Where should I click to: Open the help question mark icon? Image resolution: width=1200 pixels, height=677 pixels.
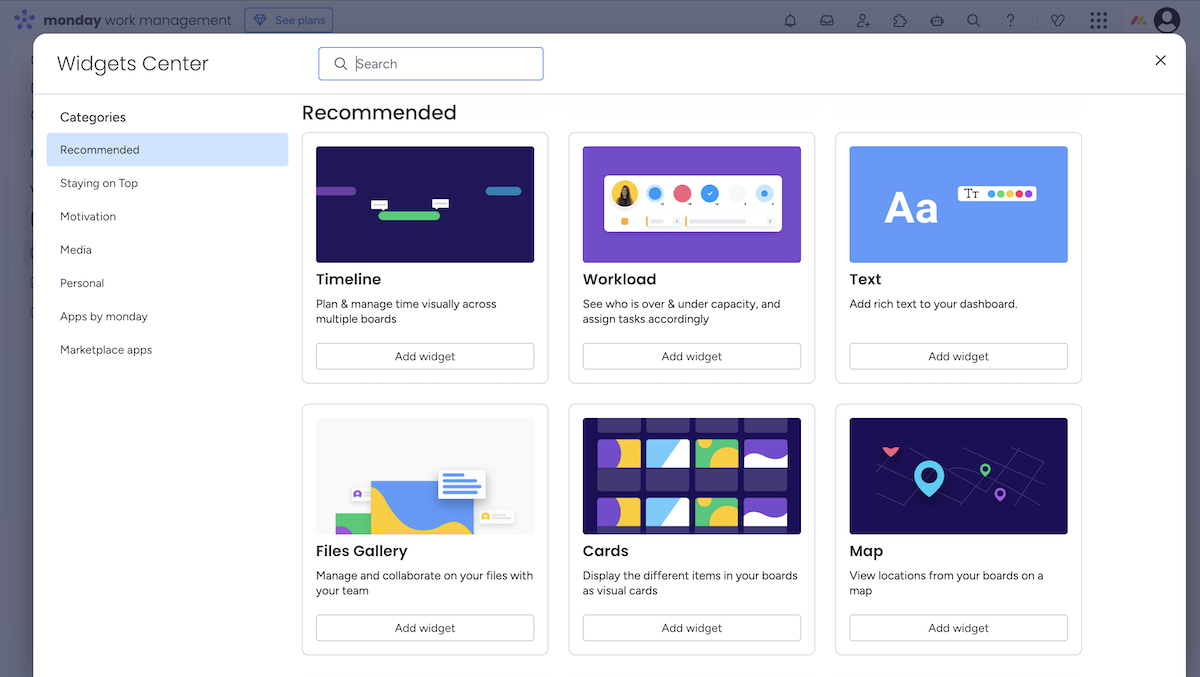1010,19
